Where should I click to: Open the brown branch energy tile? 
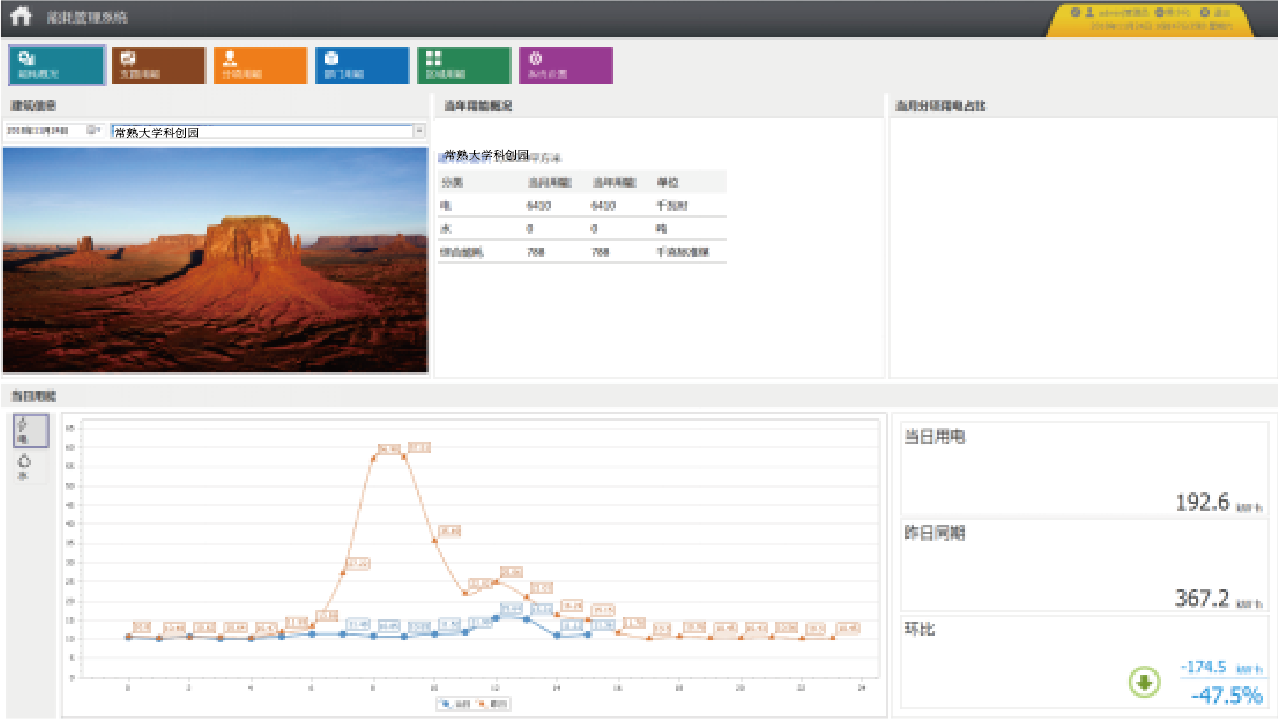158,65
